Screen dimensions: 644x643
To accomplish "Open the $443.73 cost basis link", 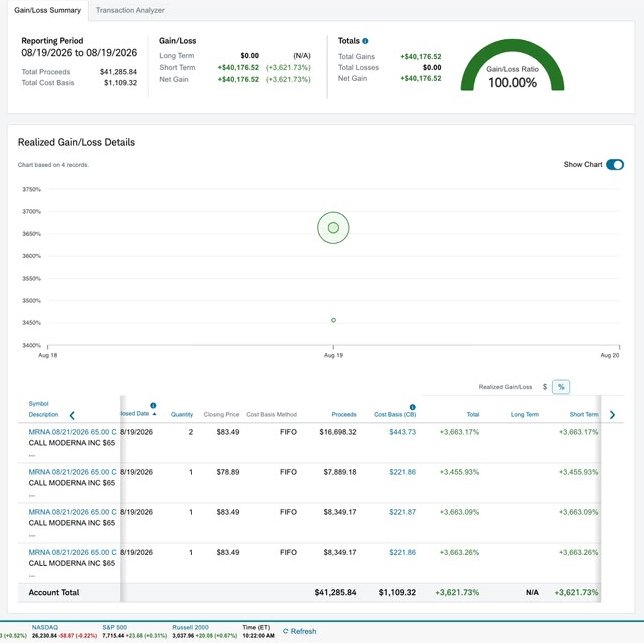I will (402, 432).
